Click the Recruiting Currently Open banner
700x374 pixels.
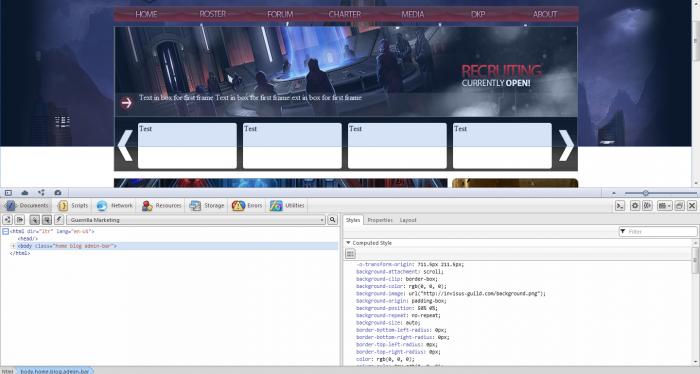[501, 76]
